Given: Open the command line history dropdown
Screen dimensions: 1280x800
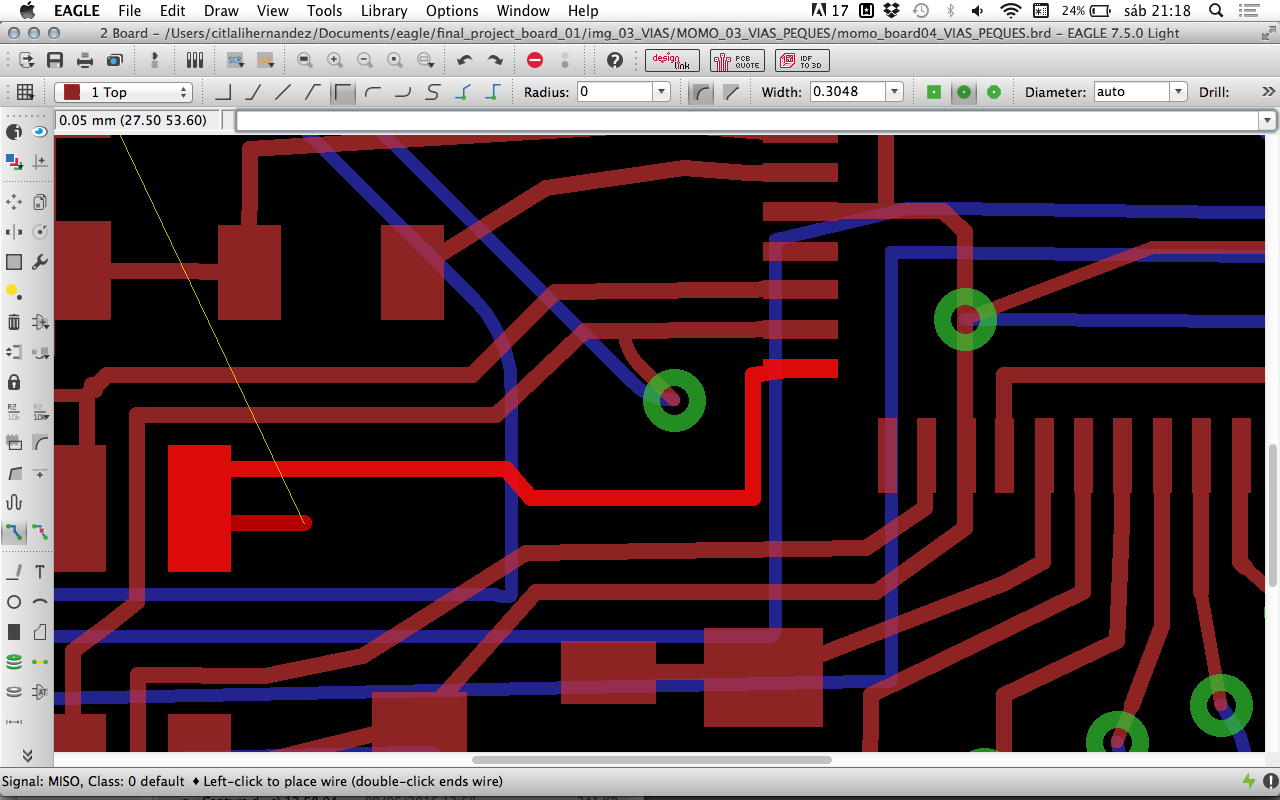Looking at the screenshot, I should pos(1267,120).
